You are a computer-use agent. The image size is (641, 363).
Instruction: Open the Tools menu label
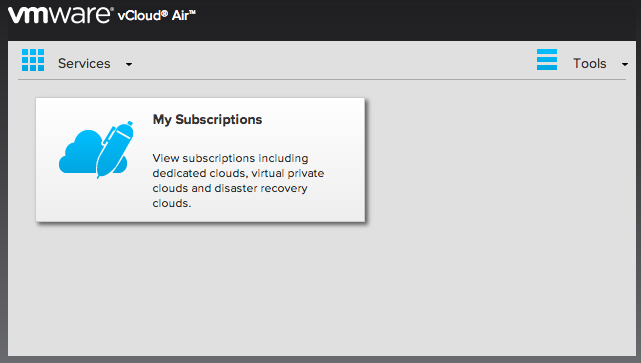[x=589, y=63]
